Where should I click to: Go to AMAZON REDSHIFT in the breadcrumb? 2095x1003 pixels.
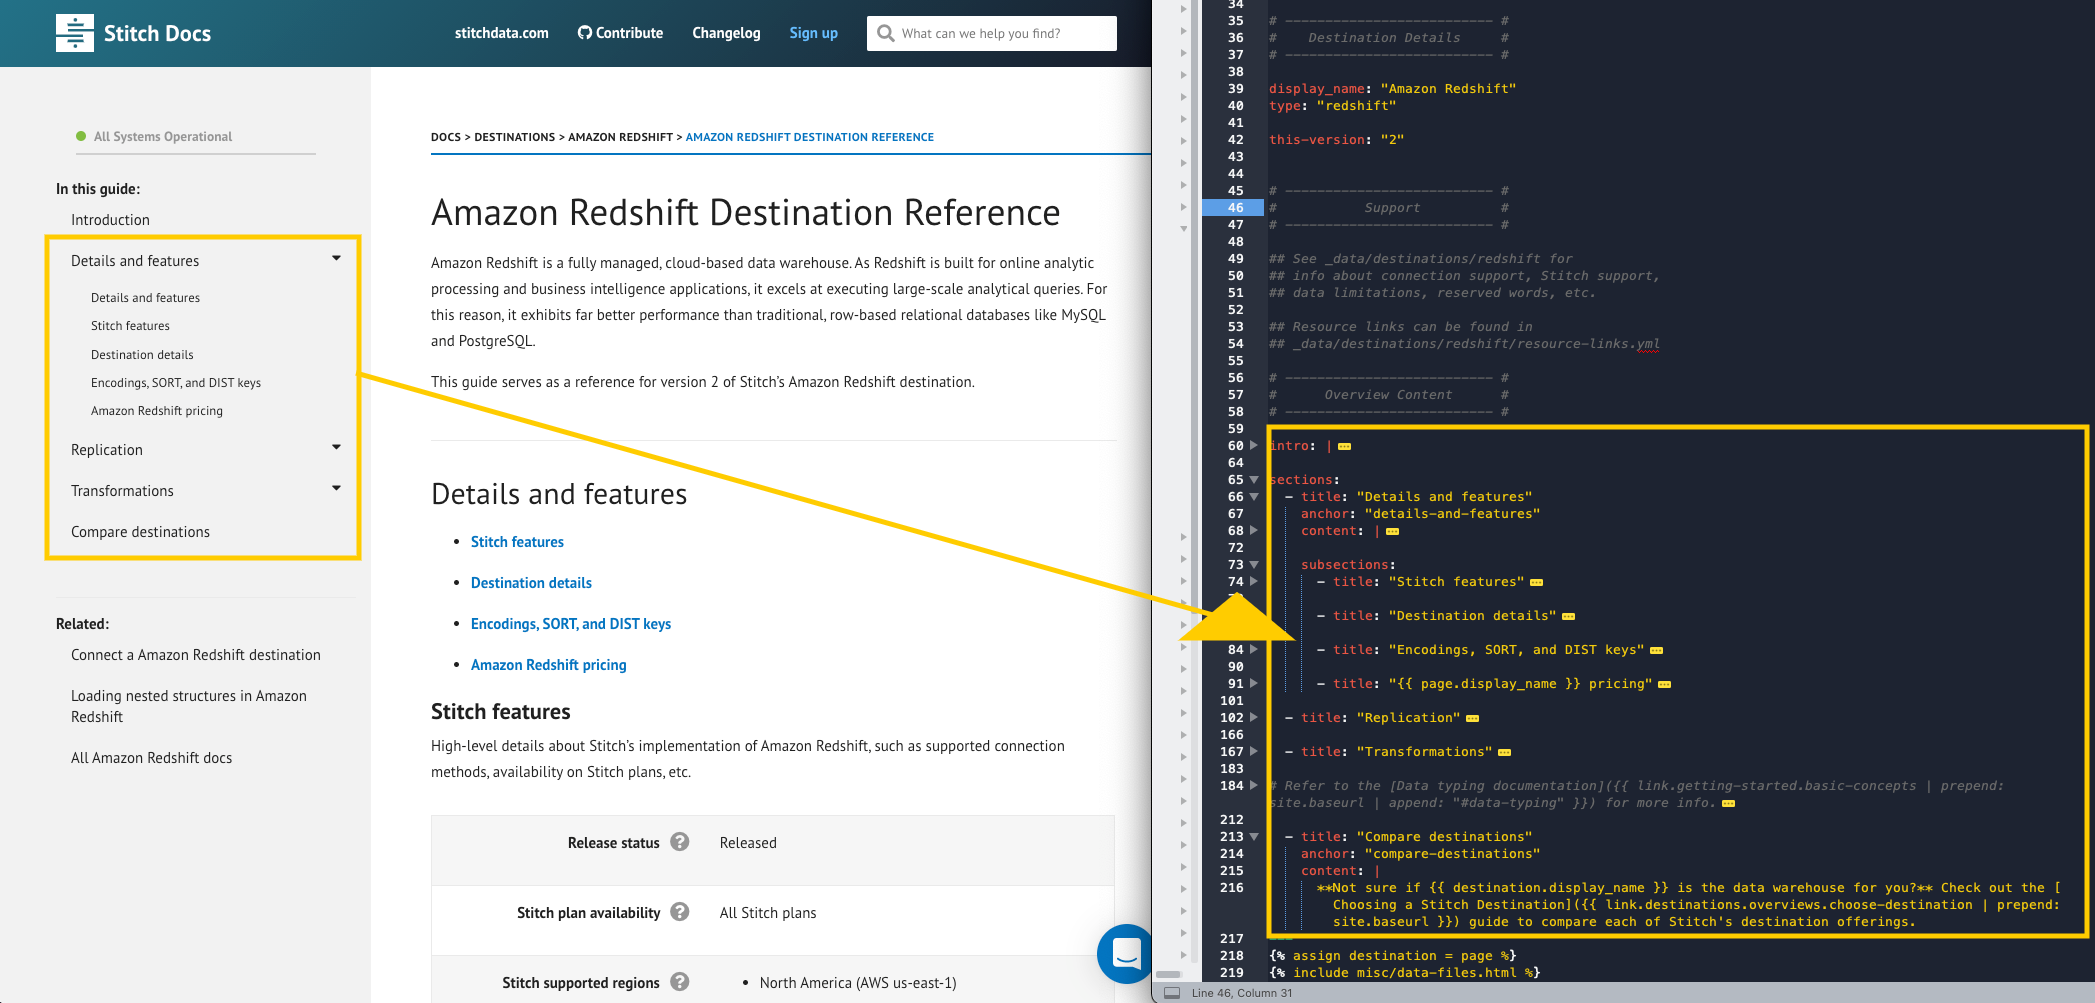click(620, 137)
